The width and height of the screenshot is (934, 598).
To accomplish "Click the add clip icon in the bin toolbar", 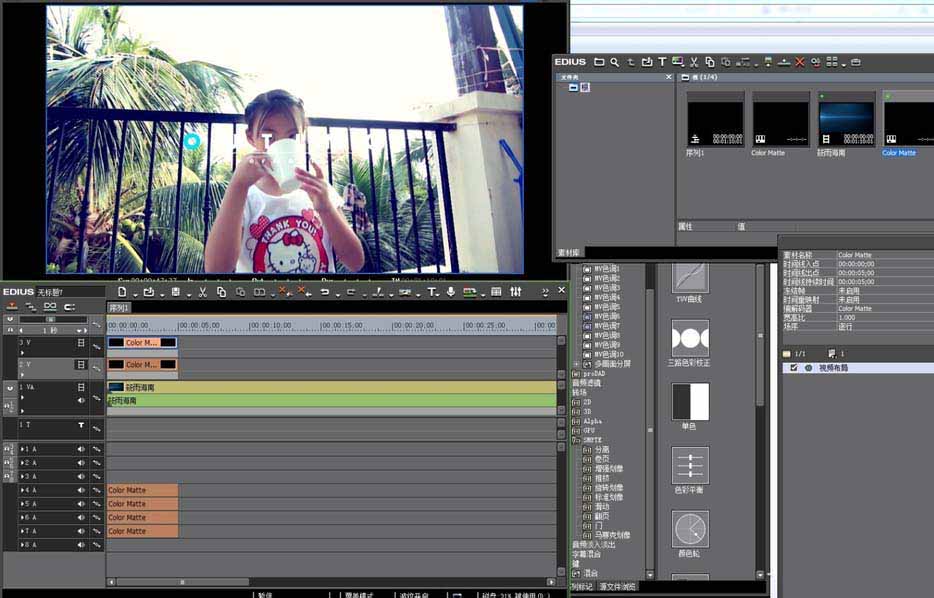I will [646, 61].
